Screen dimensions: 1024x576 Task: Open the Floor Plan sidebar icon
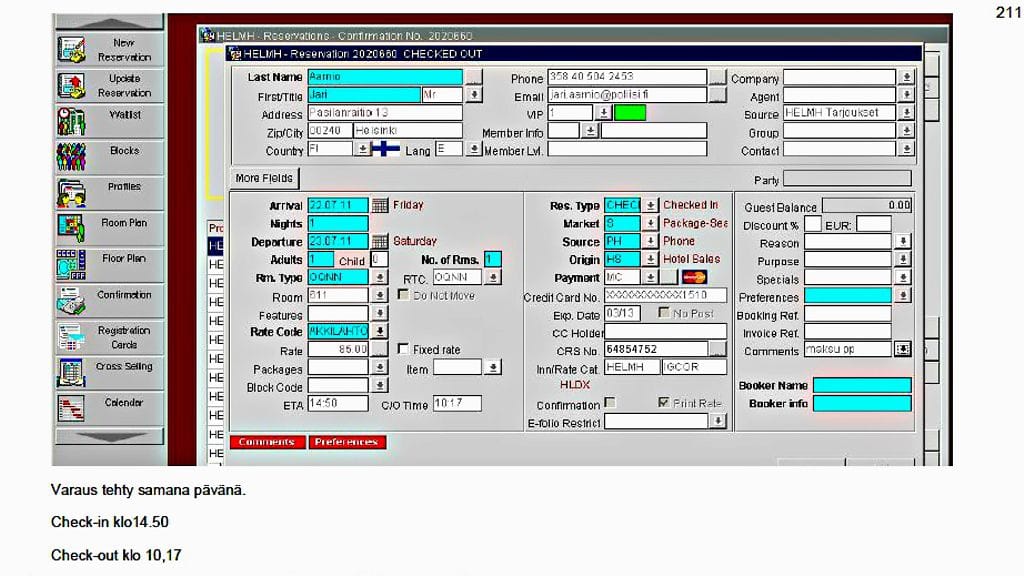click(x=71, y=265)
